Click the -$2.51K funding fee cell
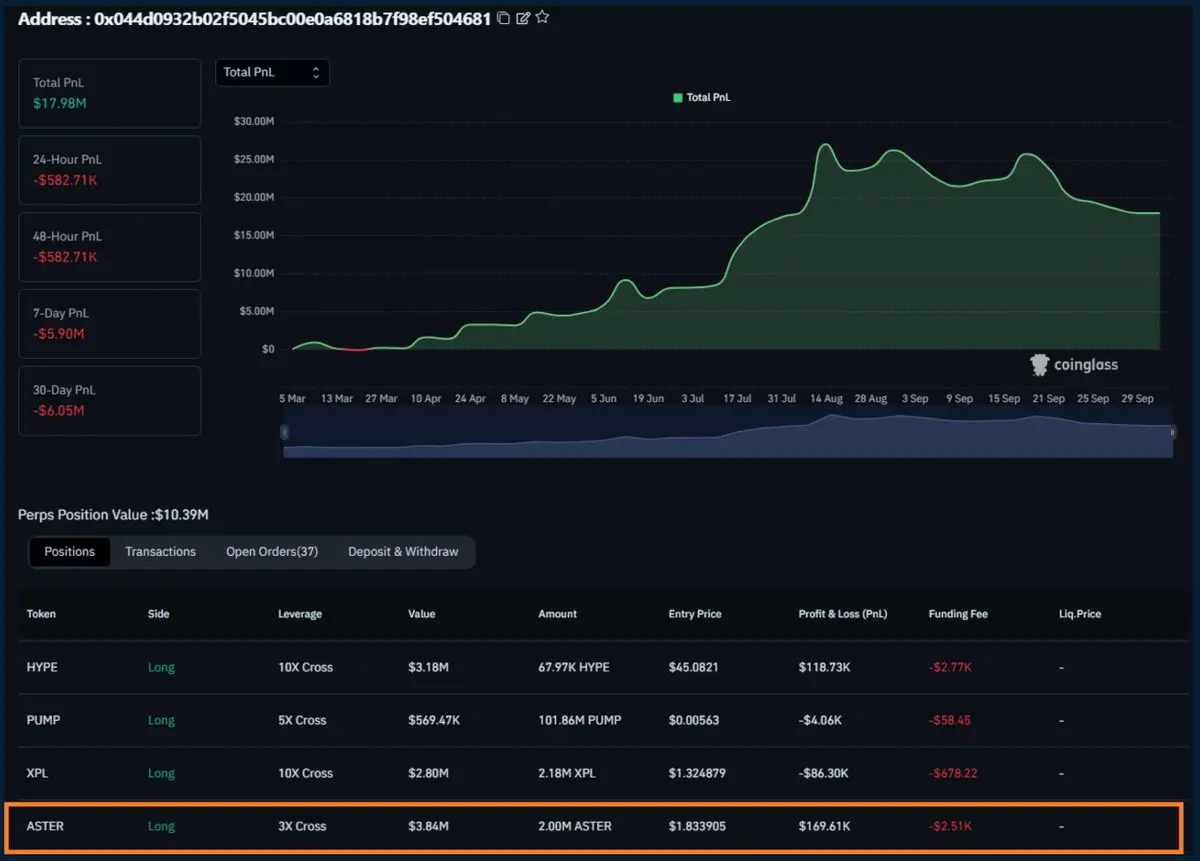 pyautogui.click(x=950, y=826)
